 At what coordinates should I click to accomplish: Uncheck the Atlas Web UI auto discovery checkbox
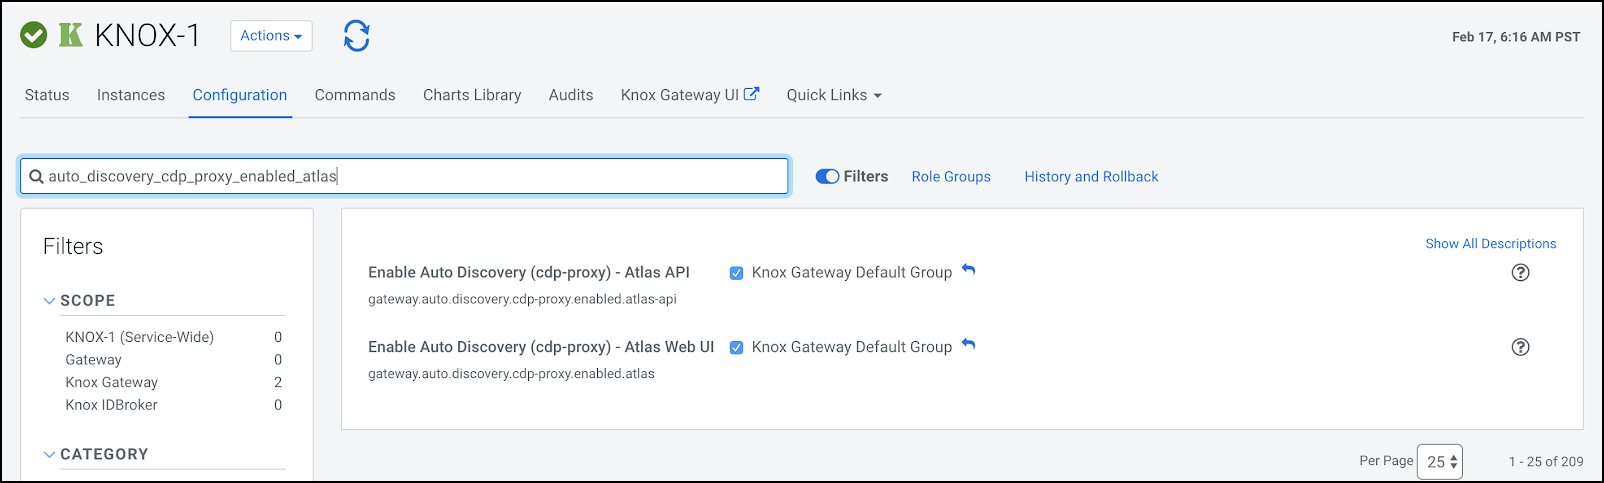click(x=736, y=348)
